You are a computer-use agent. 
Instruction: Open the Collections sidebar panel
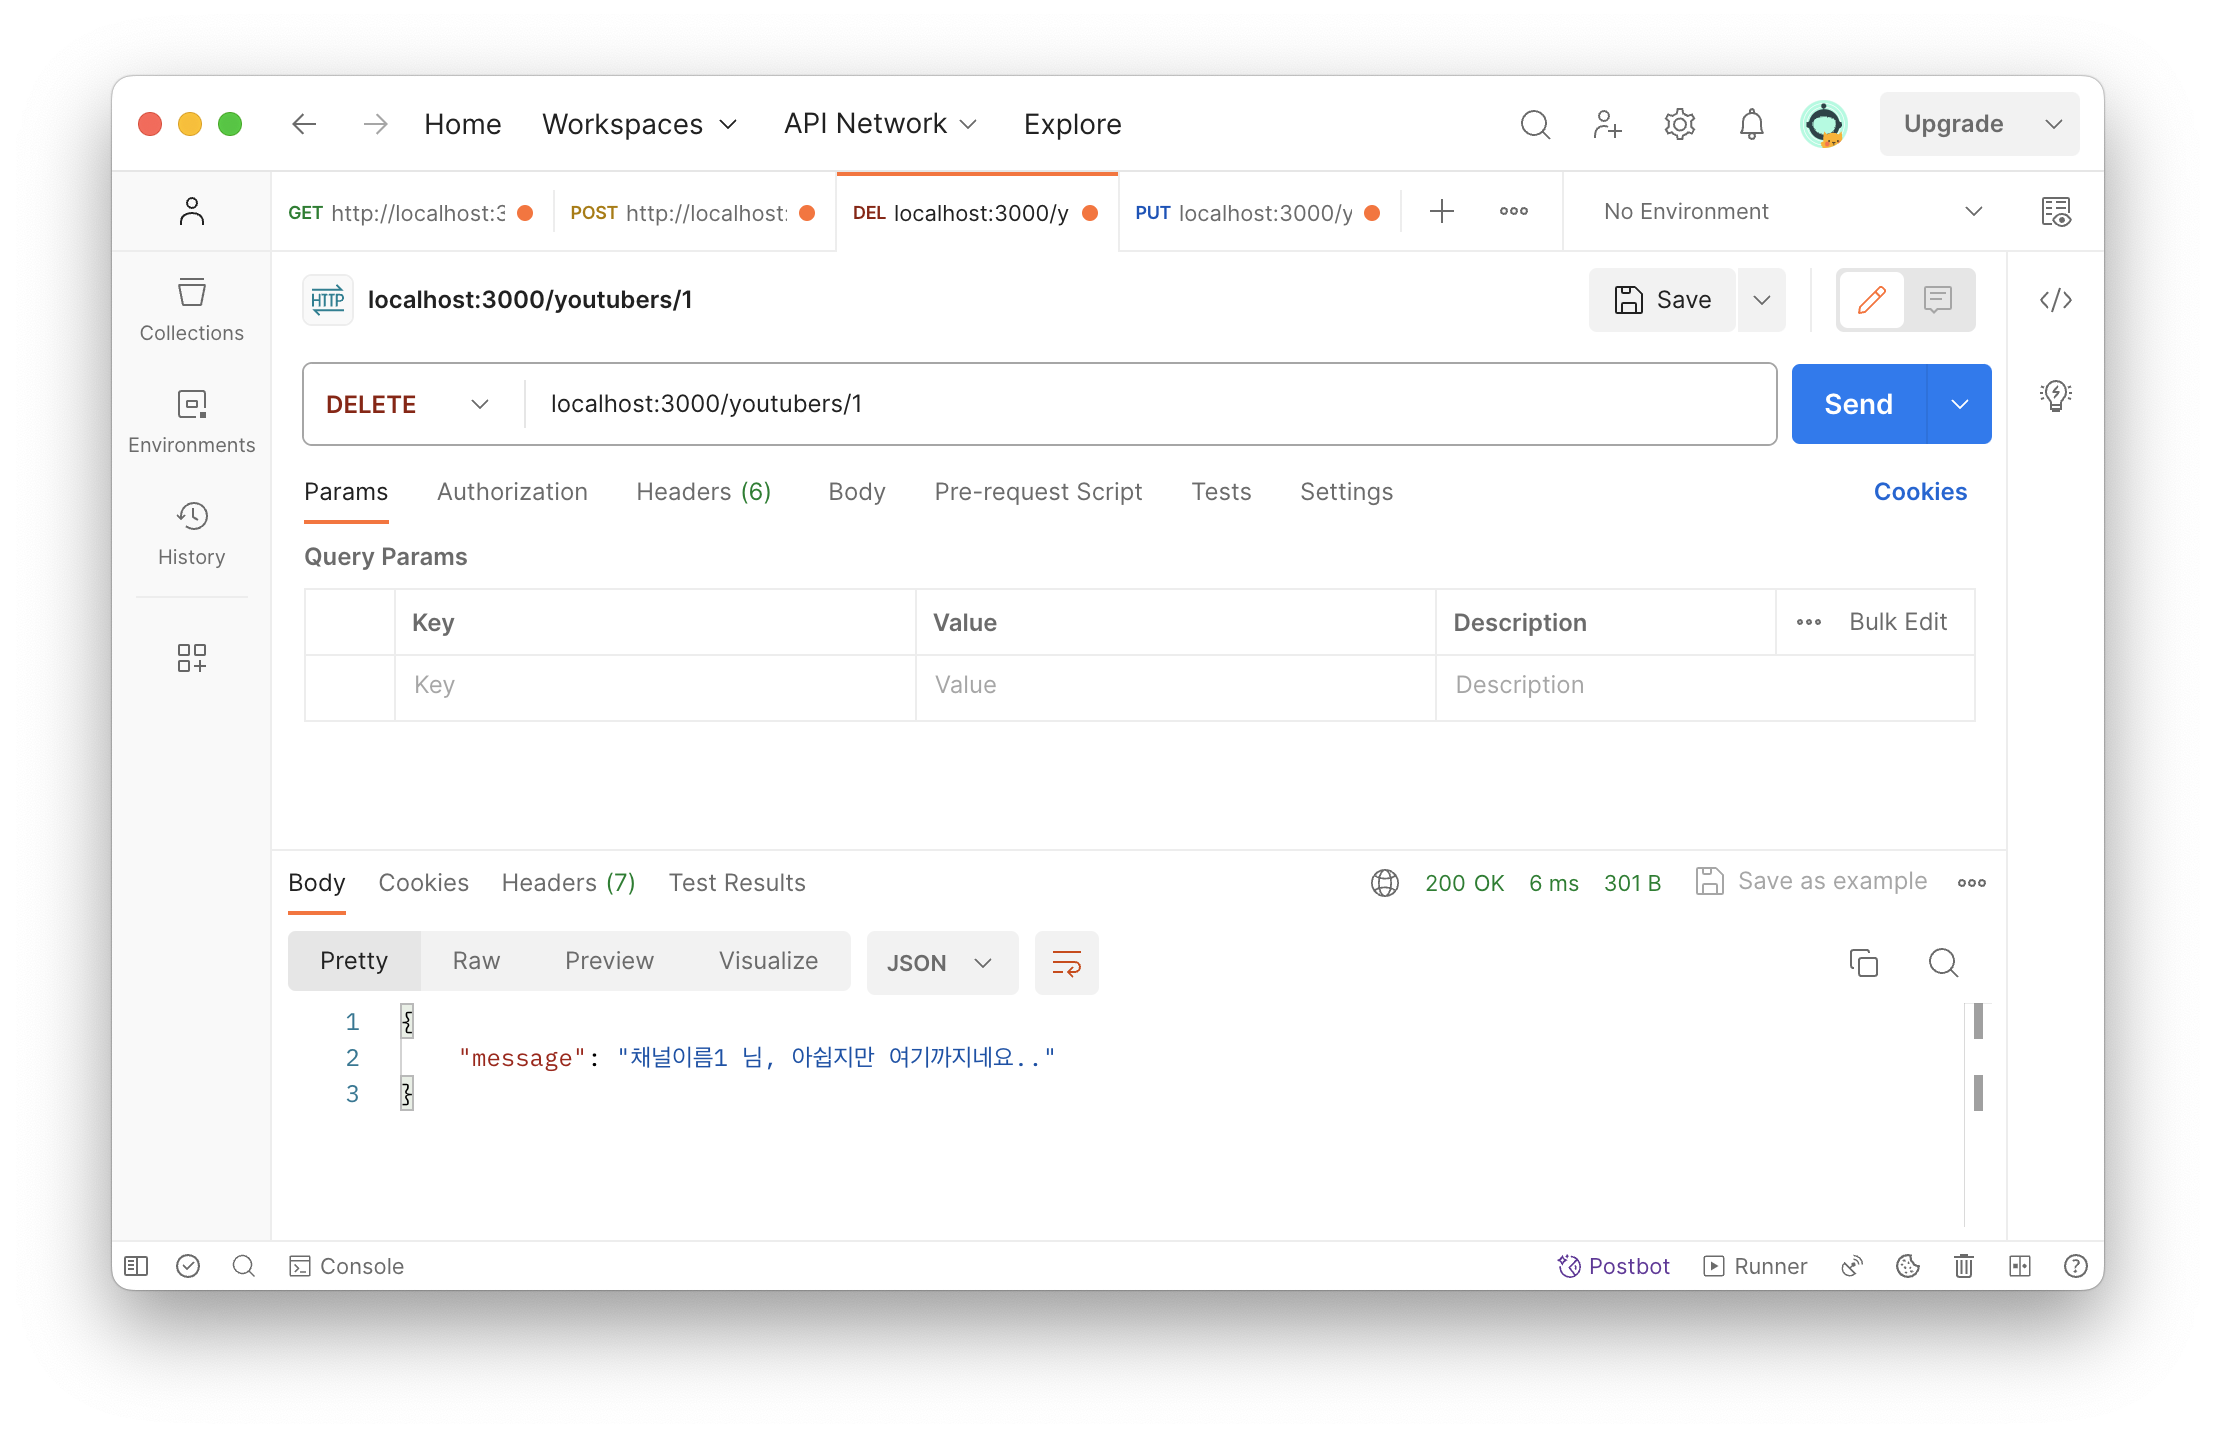coord(191,310)
